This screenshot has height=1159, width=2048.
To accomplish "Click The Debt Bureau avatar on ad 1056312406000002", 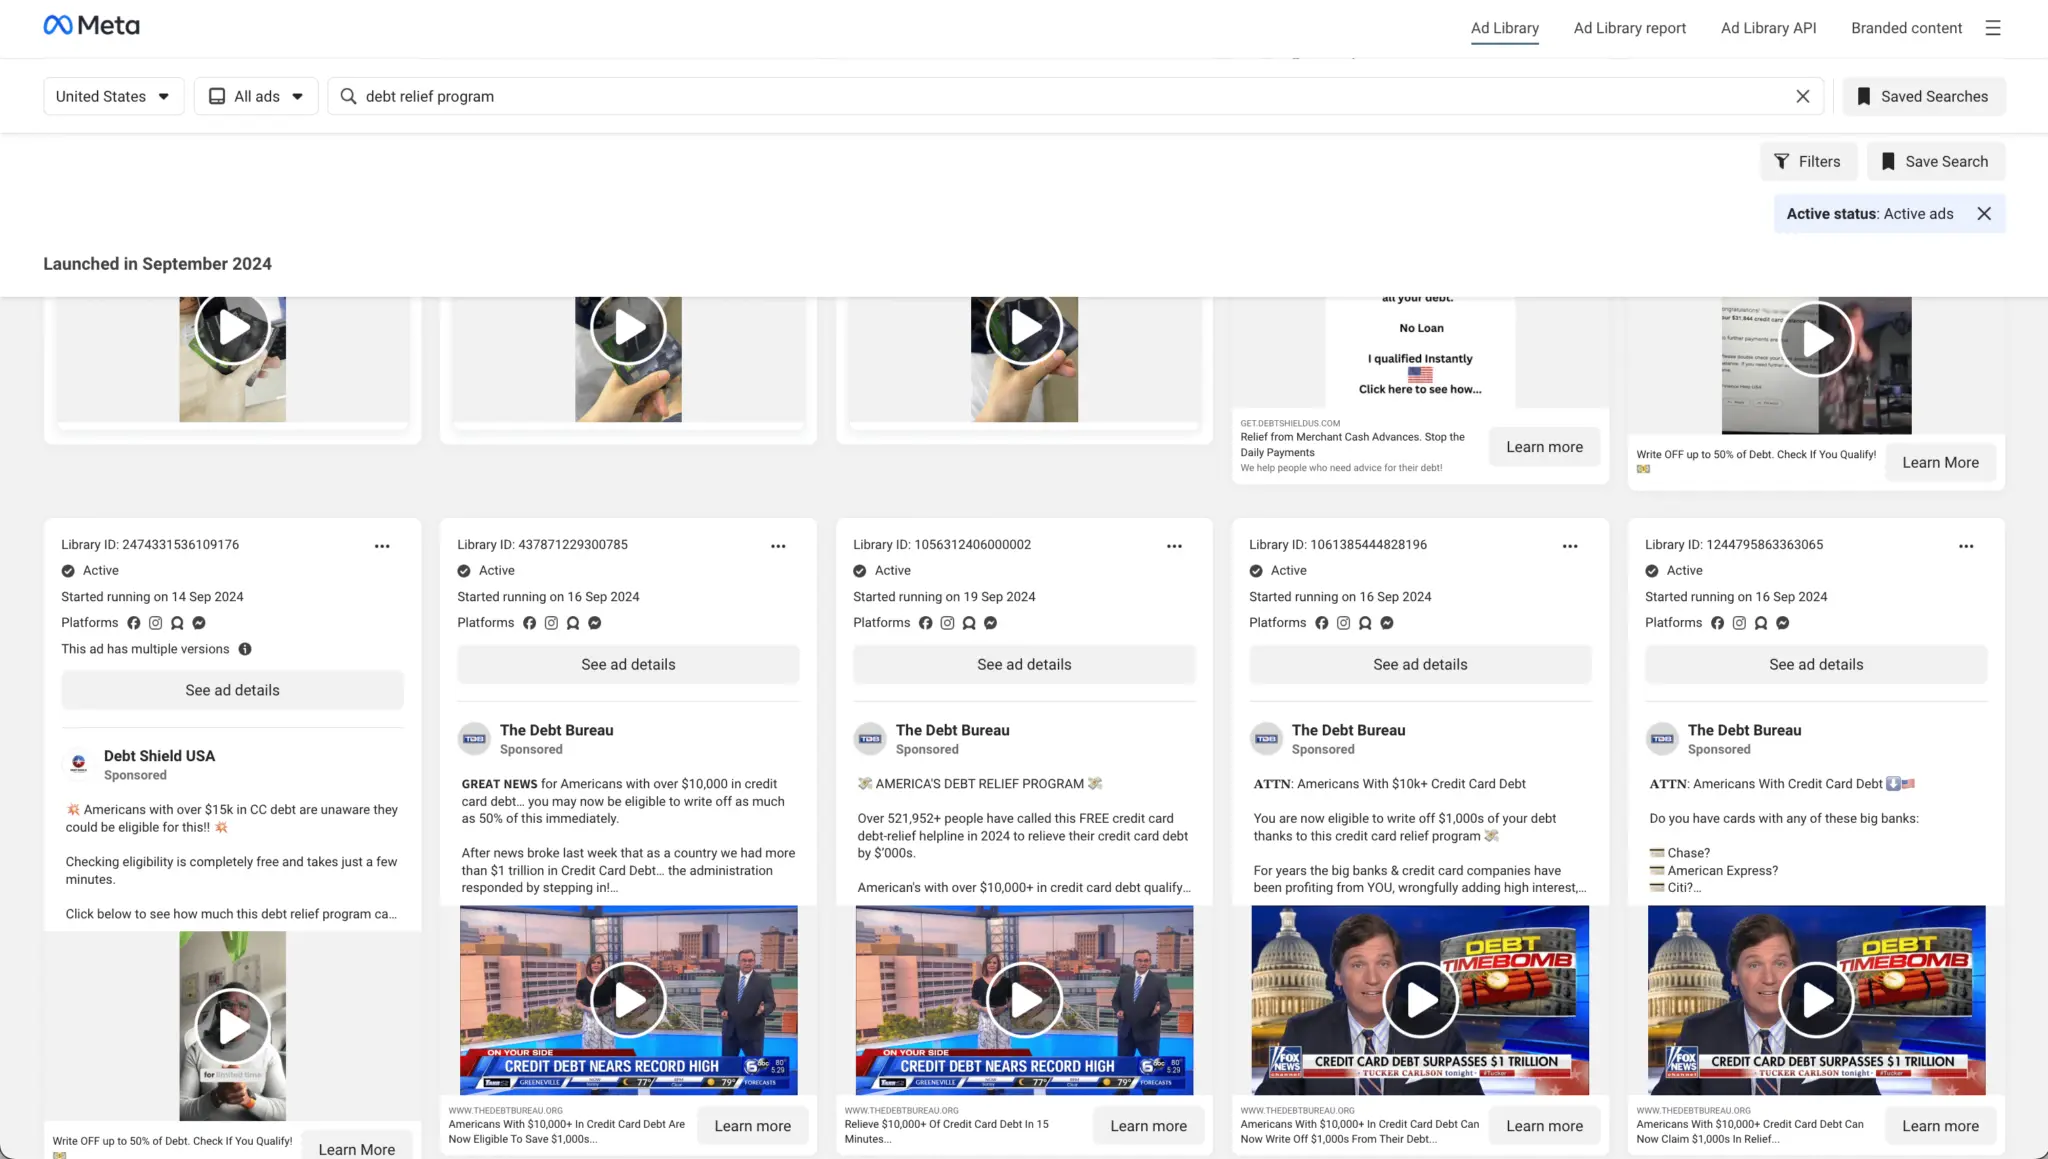I will tap(870, 739).
